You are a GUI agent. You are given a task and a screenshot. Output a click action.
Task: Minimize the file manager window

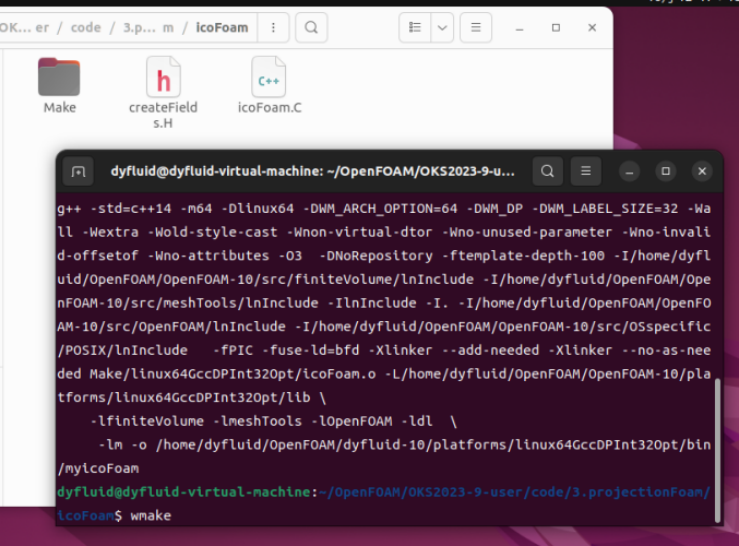point(519,28)
